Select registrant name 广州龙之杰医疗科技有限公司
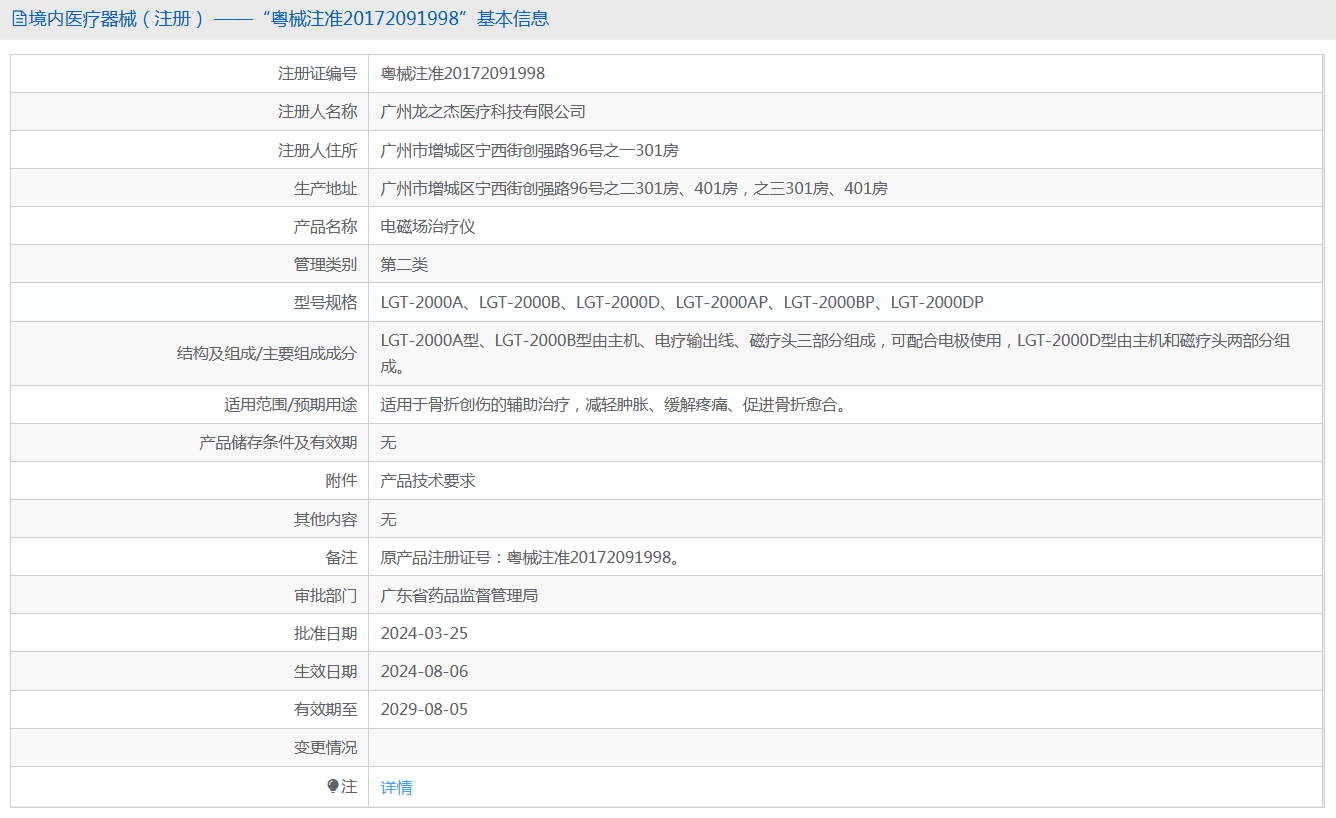Viewport: 1336px width, 818px height. pos(484,111)
